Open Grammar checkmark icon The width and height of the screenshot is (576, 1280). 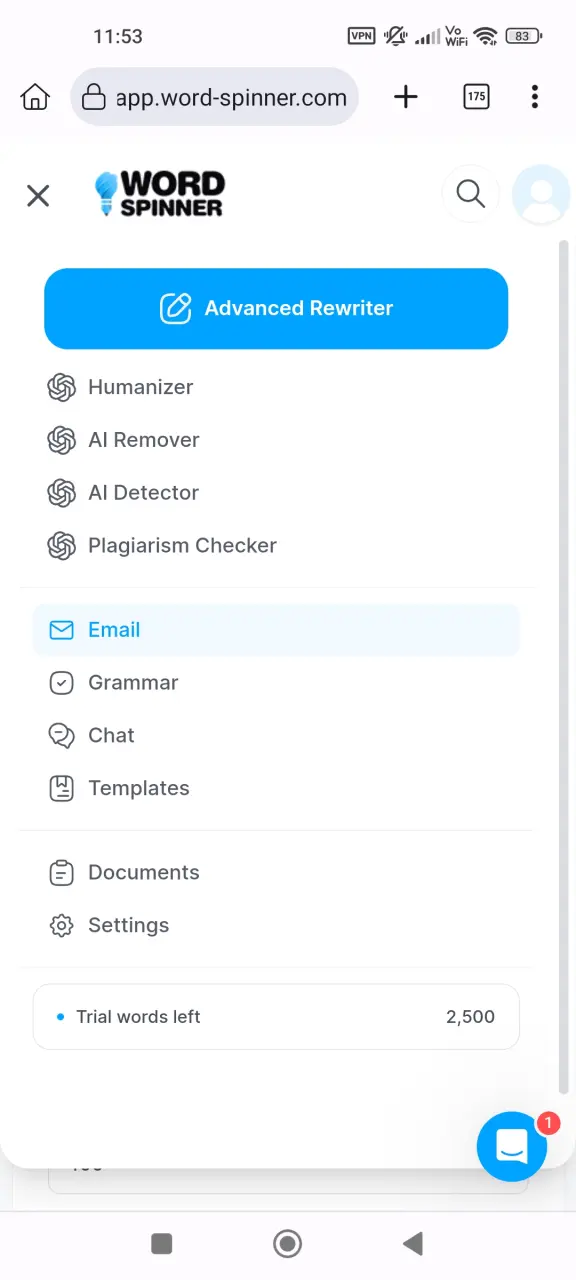point(62,683)
